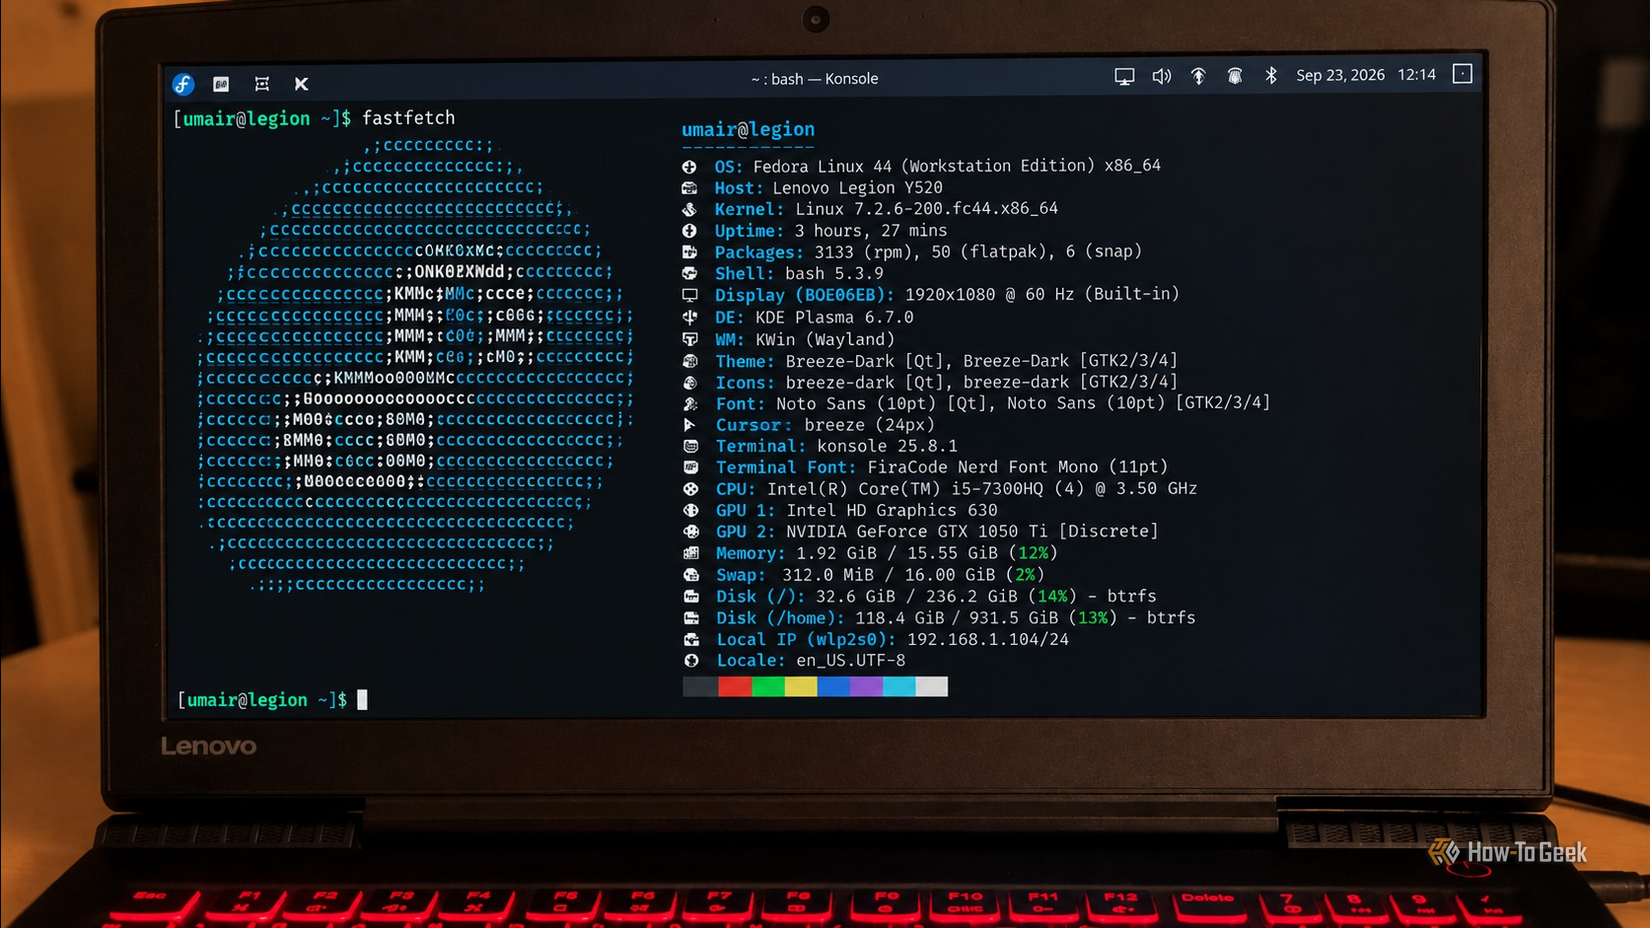Image resolution: width=1650 pixels, height=928 pixels.
Task: Click local IP '192.168.1.104/24'
Action: pyautogui.click(x=988, y=640)
